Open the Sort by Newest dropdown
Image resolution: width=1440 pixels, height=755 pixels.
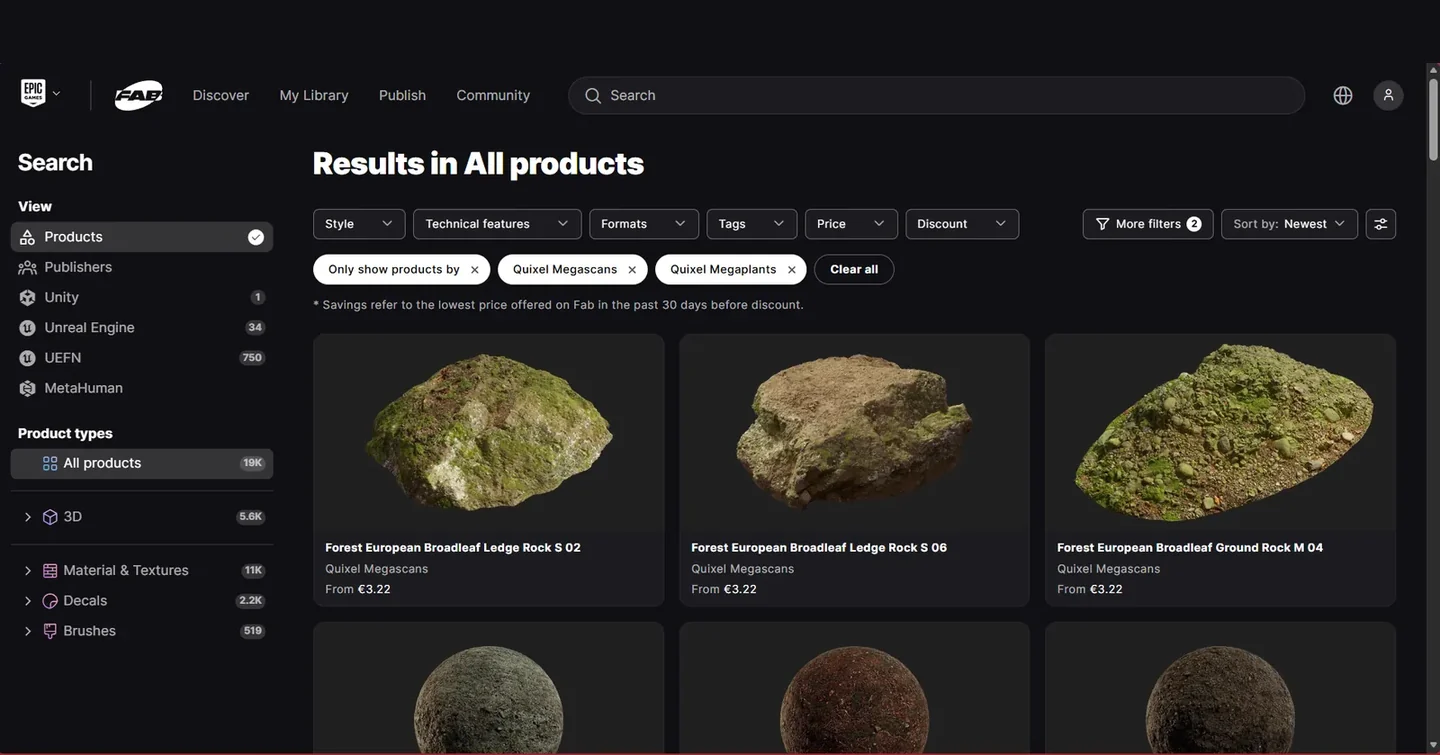[x=1289, y=224]
